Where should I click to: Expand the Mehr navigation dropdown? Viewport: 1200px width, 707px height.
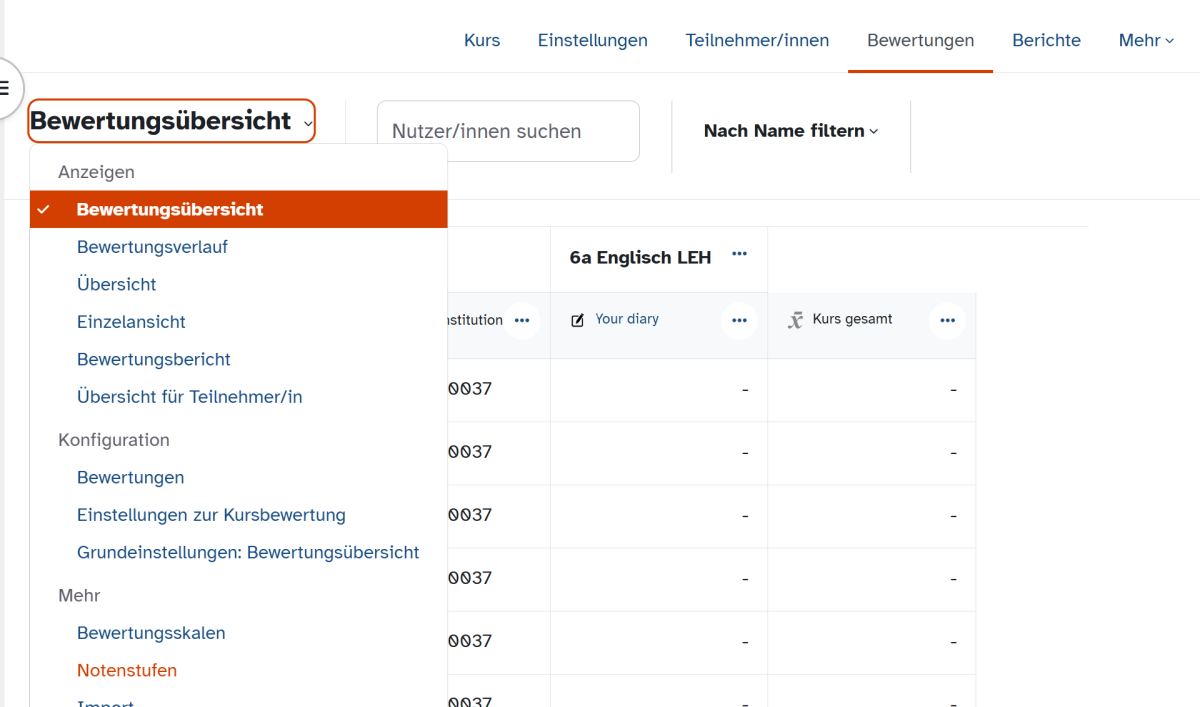point(1146,41)
